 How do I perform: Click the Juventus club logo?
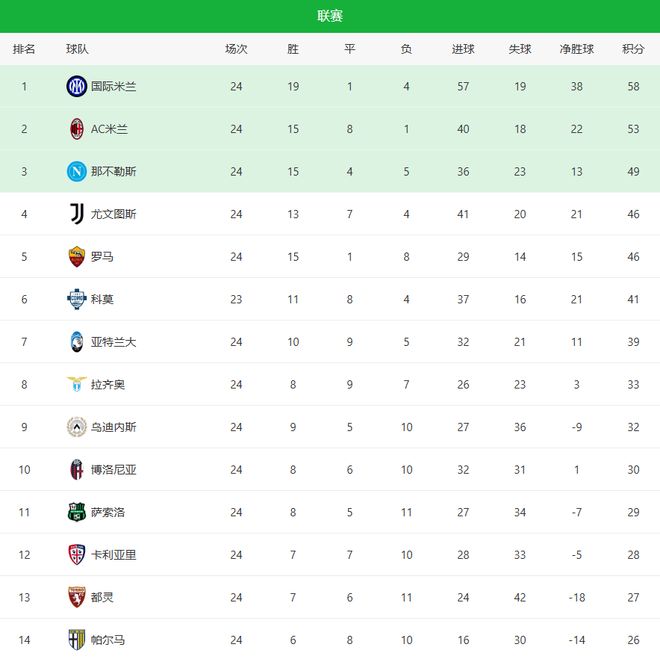point(77,214)
